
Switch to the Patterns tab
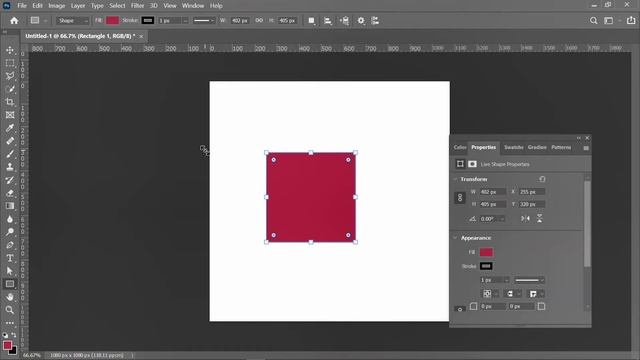pos(561,147)
